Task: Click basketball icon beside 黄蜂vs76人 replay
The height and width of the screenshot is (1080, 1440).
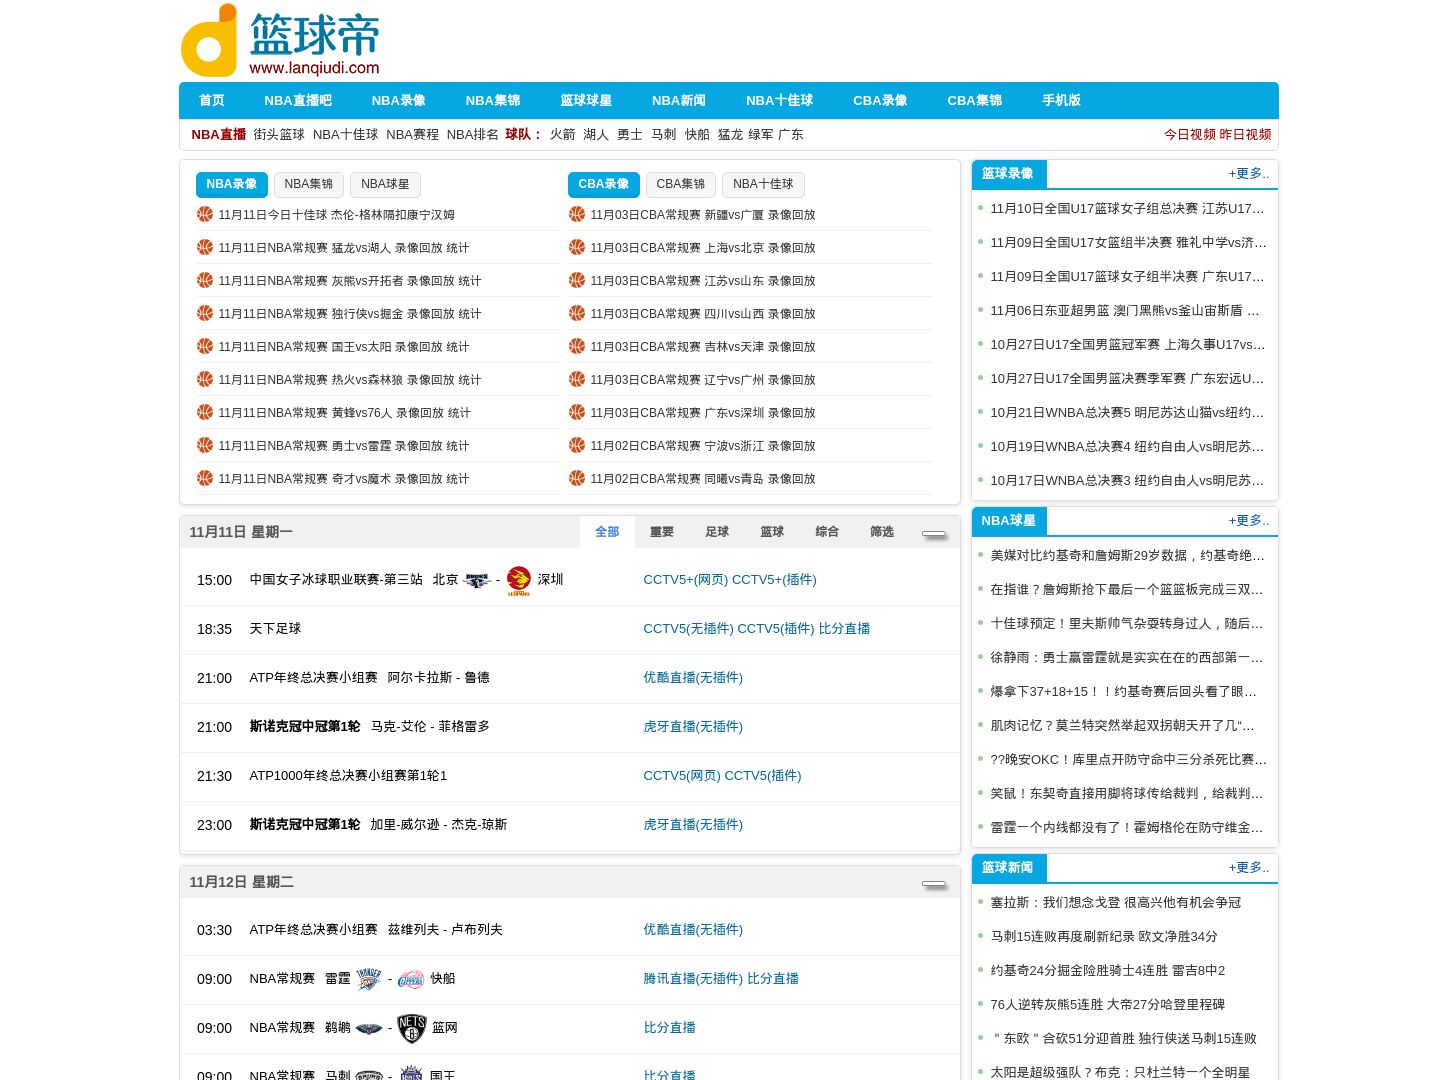Action: (x=205, y=412)
